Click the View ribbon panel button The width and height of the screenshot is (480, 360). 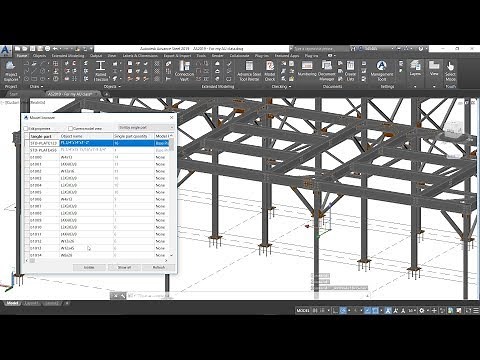click(434, 68)
